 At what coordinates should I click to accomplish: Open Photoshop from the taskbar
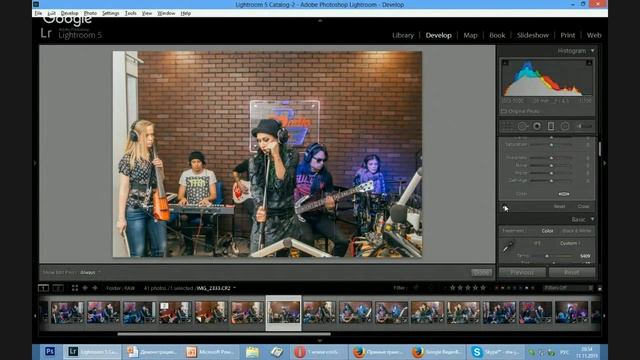point(50,351)
